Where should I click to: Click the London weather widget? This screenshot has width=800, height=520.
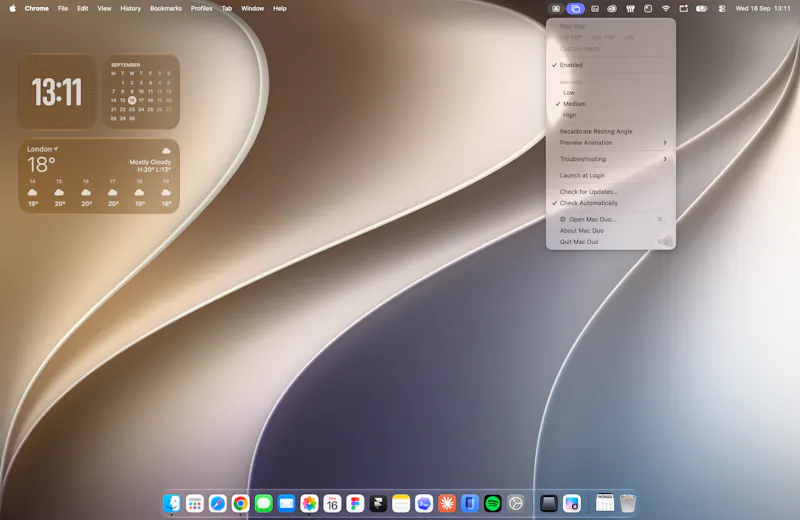pyautogui.click(x=99, y=176)
